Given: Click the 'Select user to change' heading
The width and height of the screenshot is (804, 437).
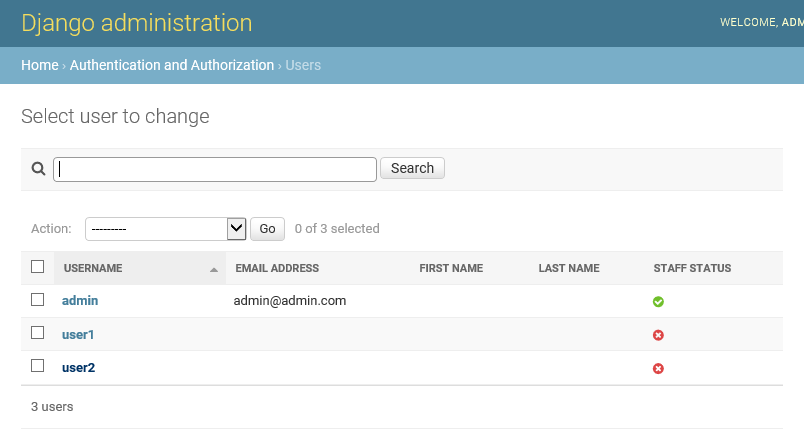Looking at the screenshot, I should tap(115, 116).
